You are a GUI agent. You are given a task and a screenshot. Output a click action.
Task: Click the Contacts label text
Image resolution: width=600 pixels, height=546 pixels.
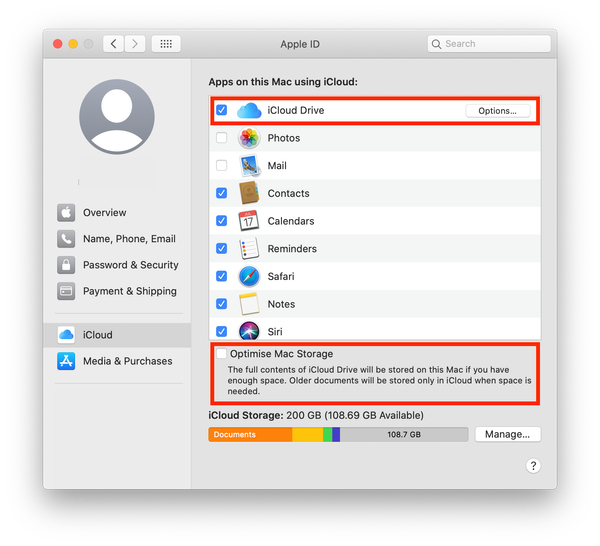pos(289,193)
